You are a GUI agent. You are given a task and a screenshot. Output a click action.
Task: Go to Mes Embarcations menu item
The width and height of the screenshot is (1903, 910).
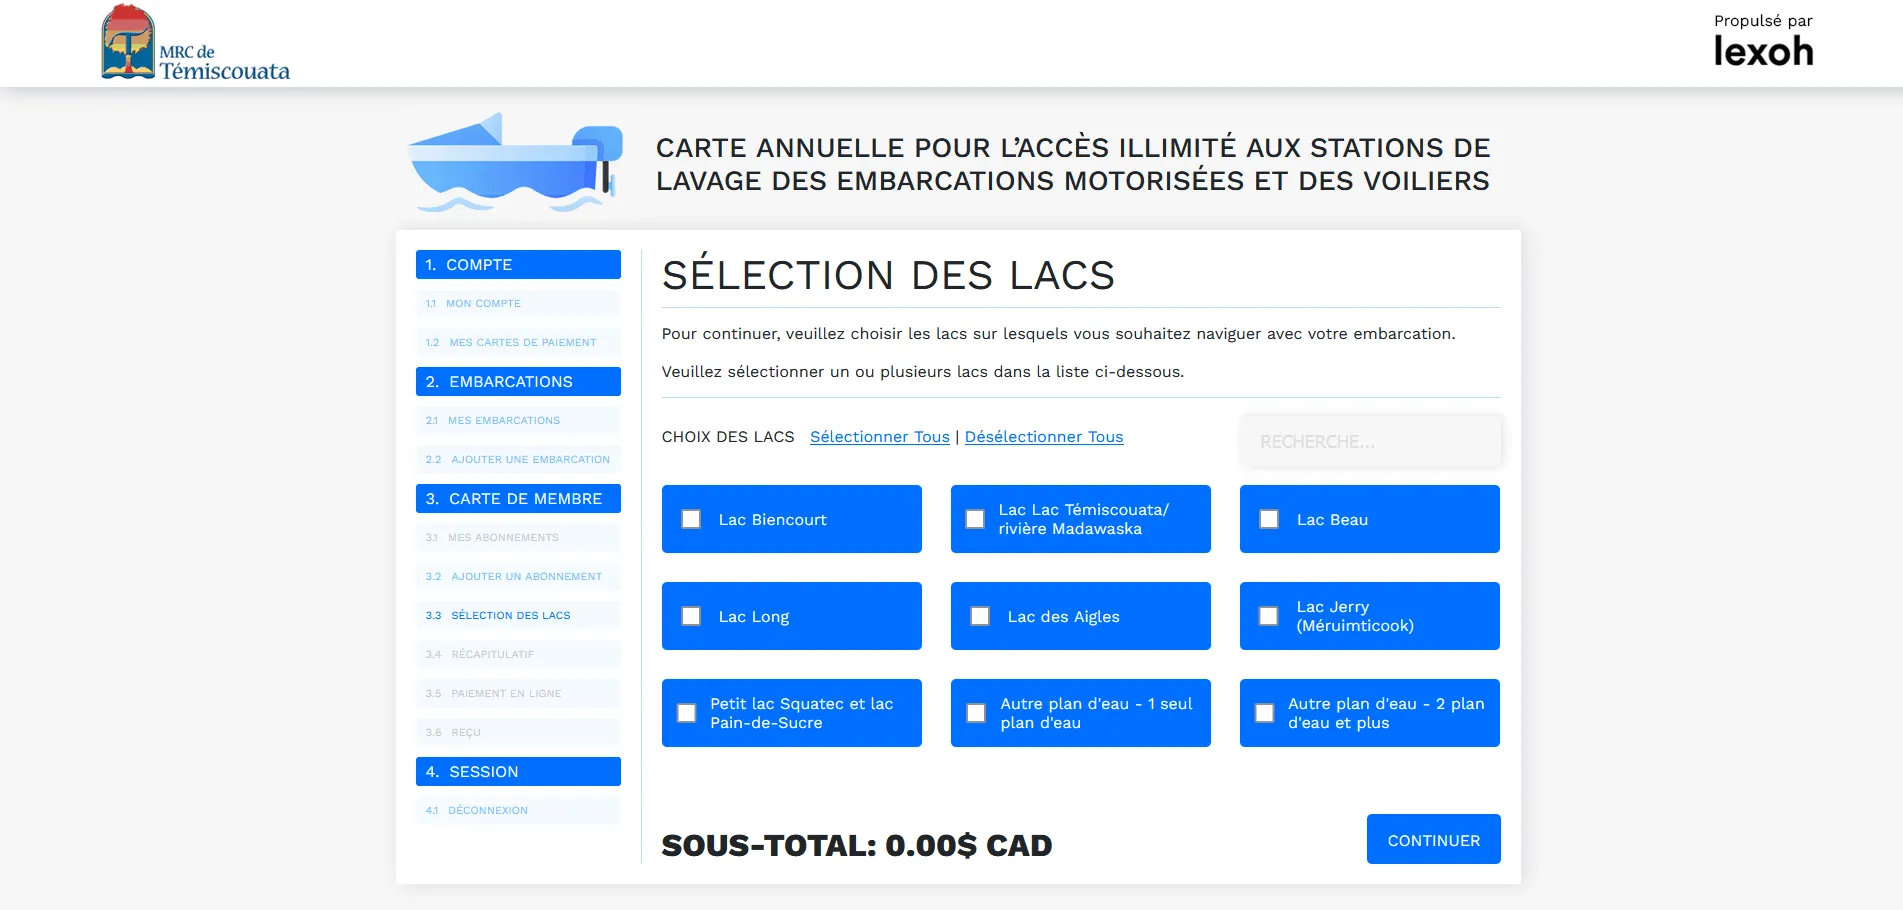click(x=504, y=421)
